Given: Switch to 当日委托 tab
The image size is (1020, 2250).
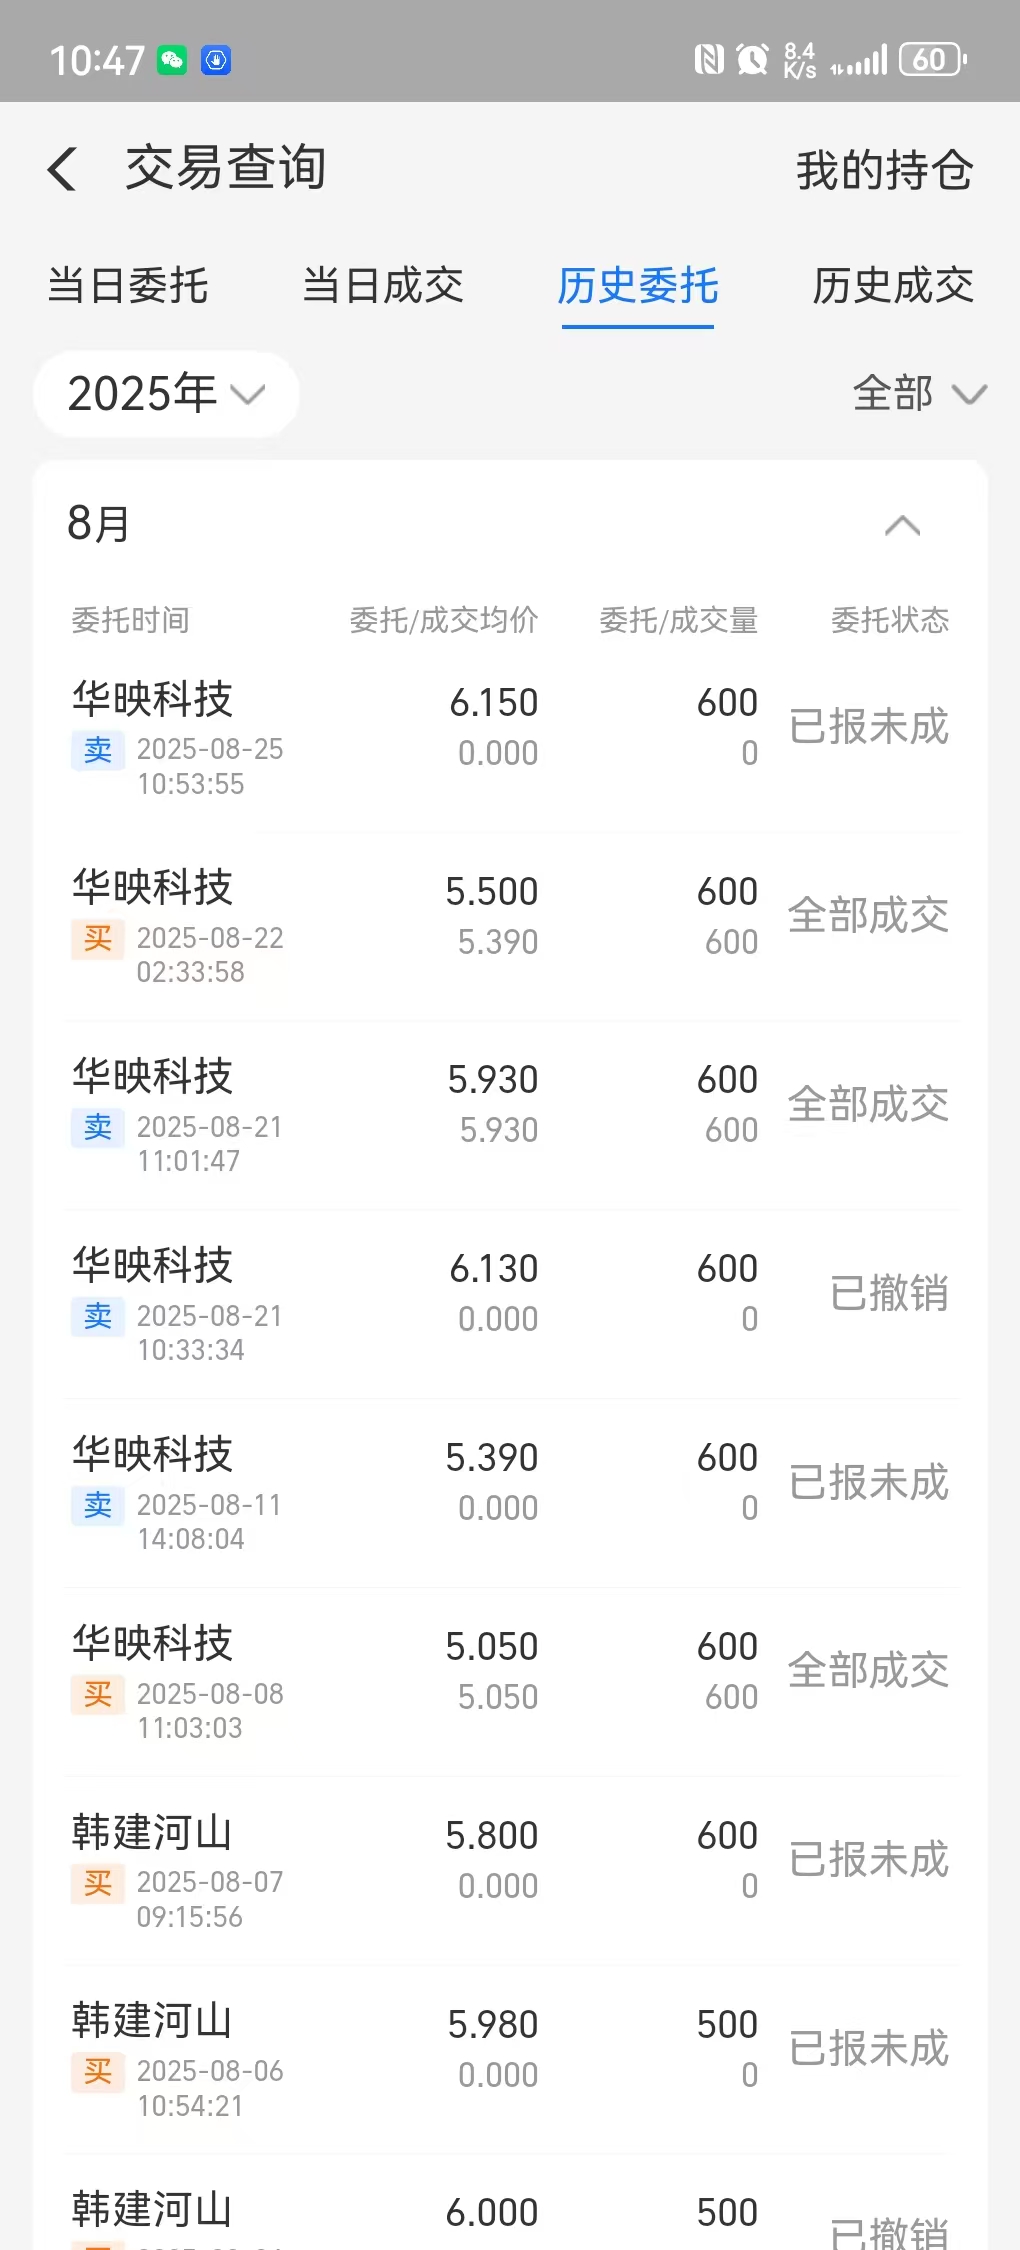Looking at the screenshot, I should 128,286.
